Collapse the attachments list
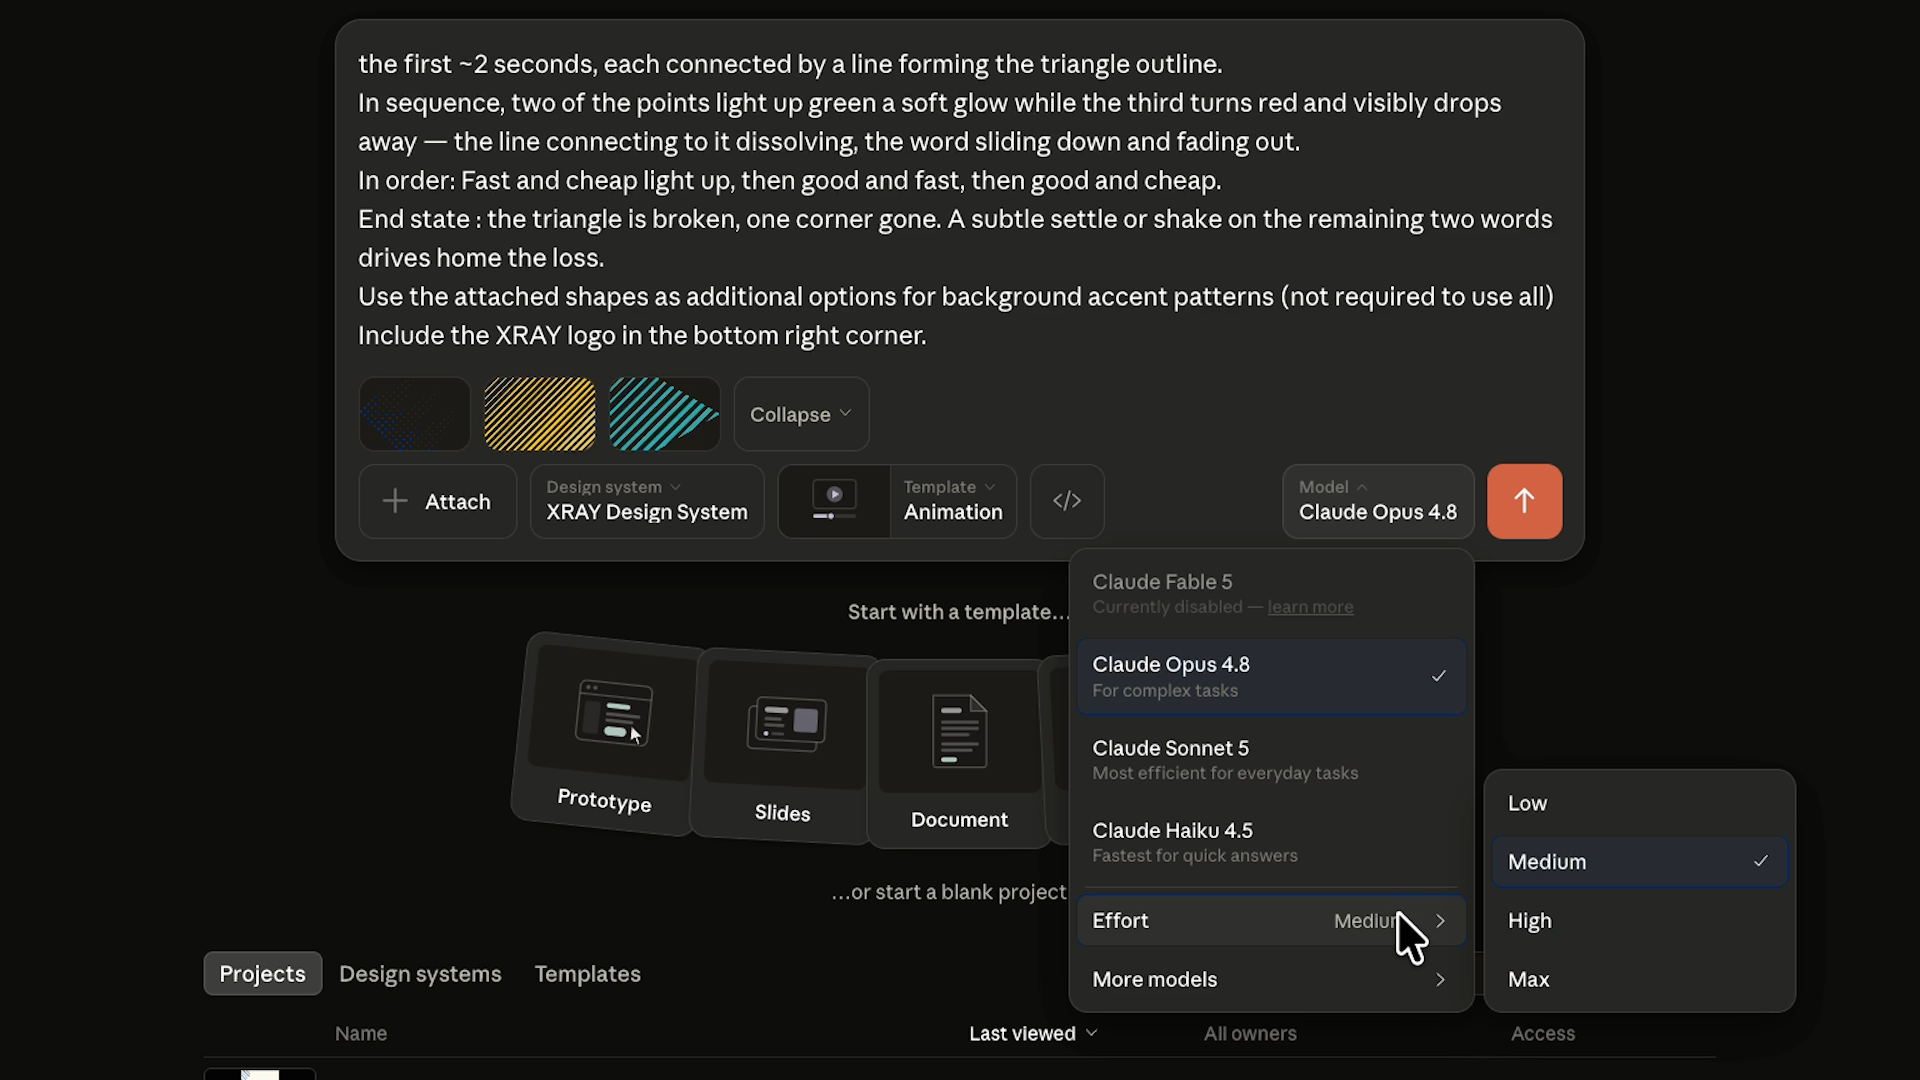Viewport: 1920px width, 1080px height. coord(801,414)
